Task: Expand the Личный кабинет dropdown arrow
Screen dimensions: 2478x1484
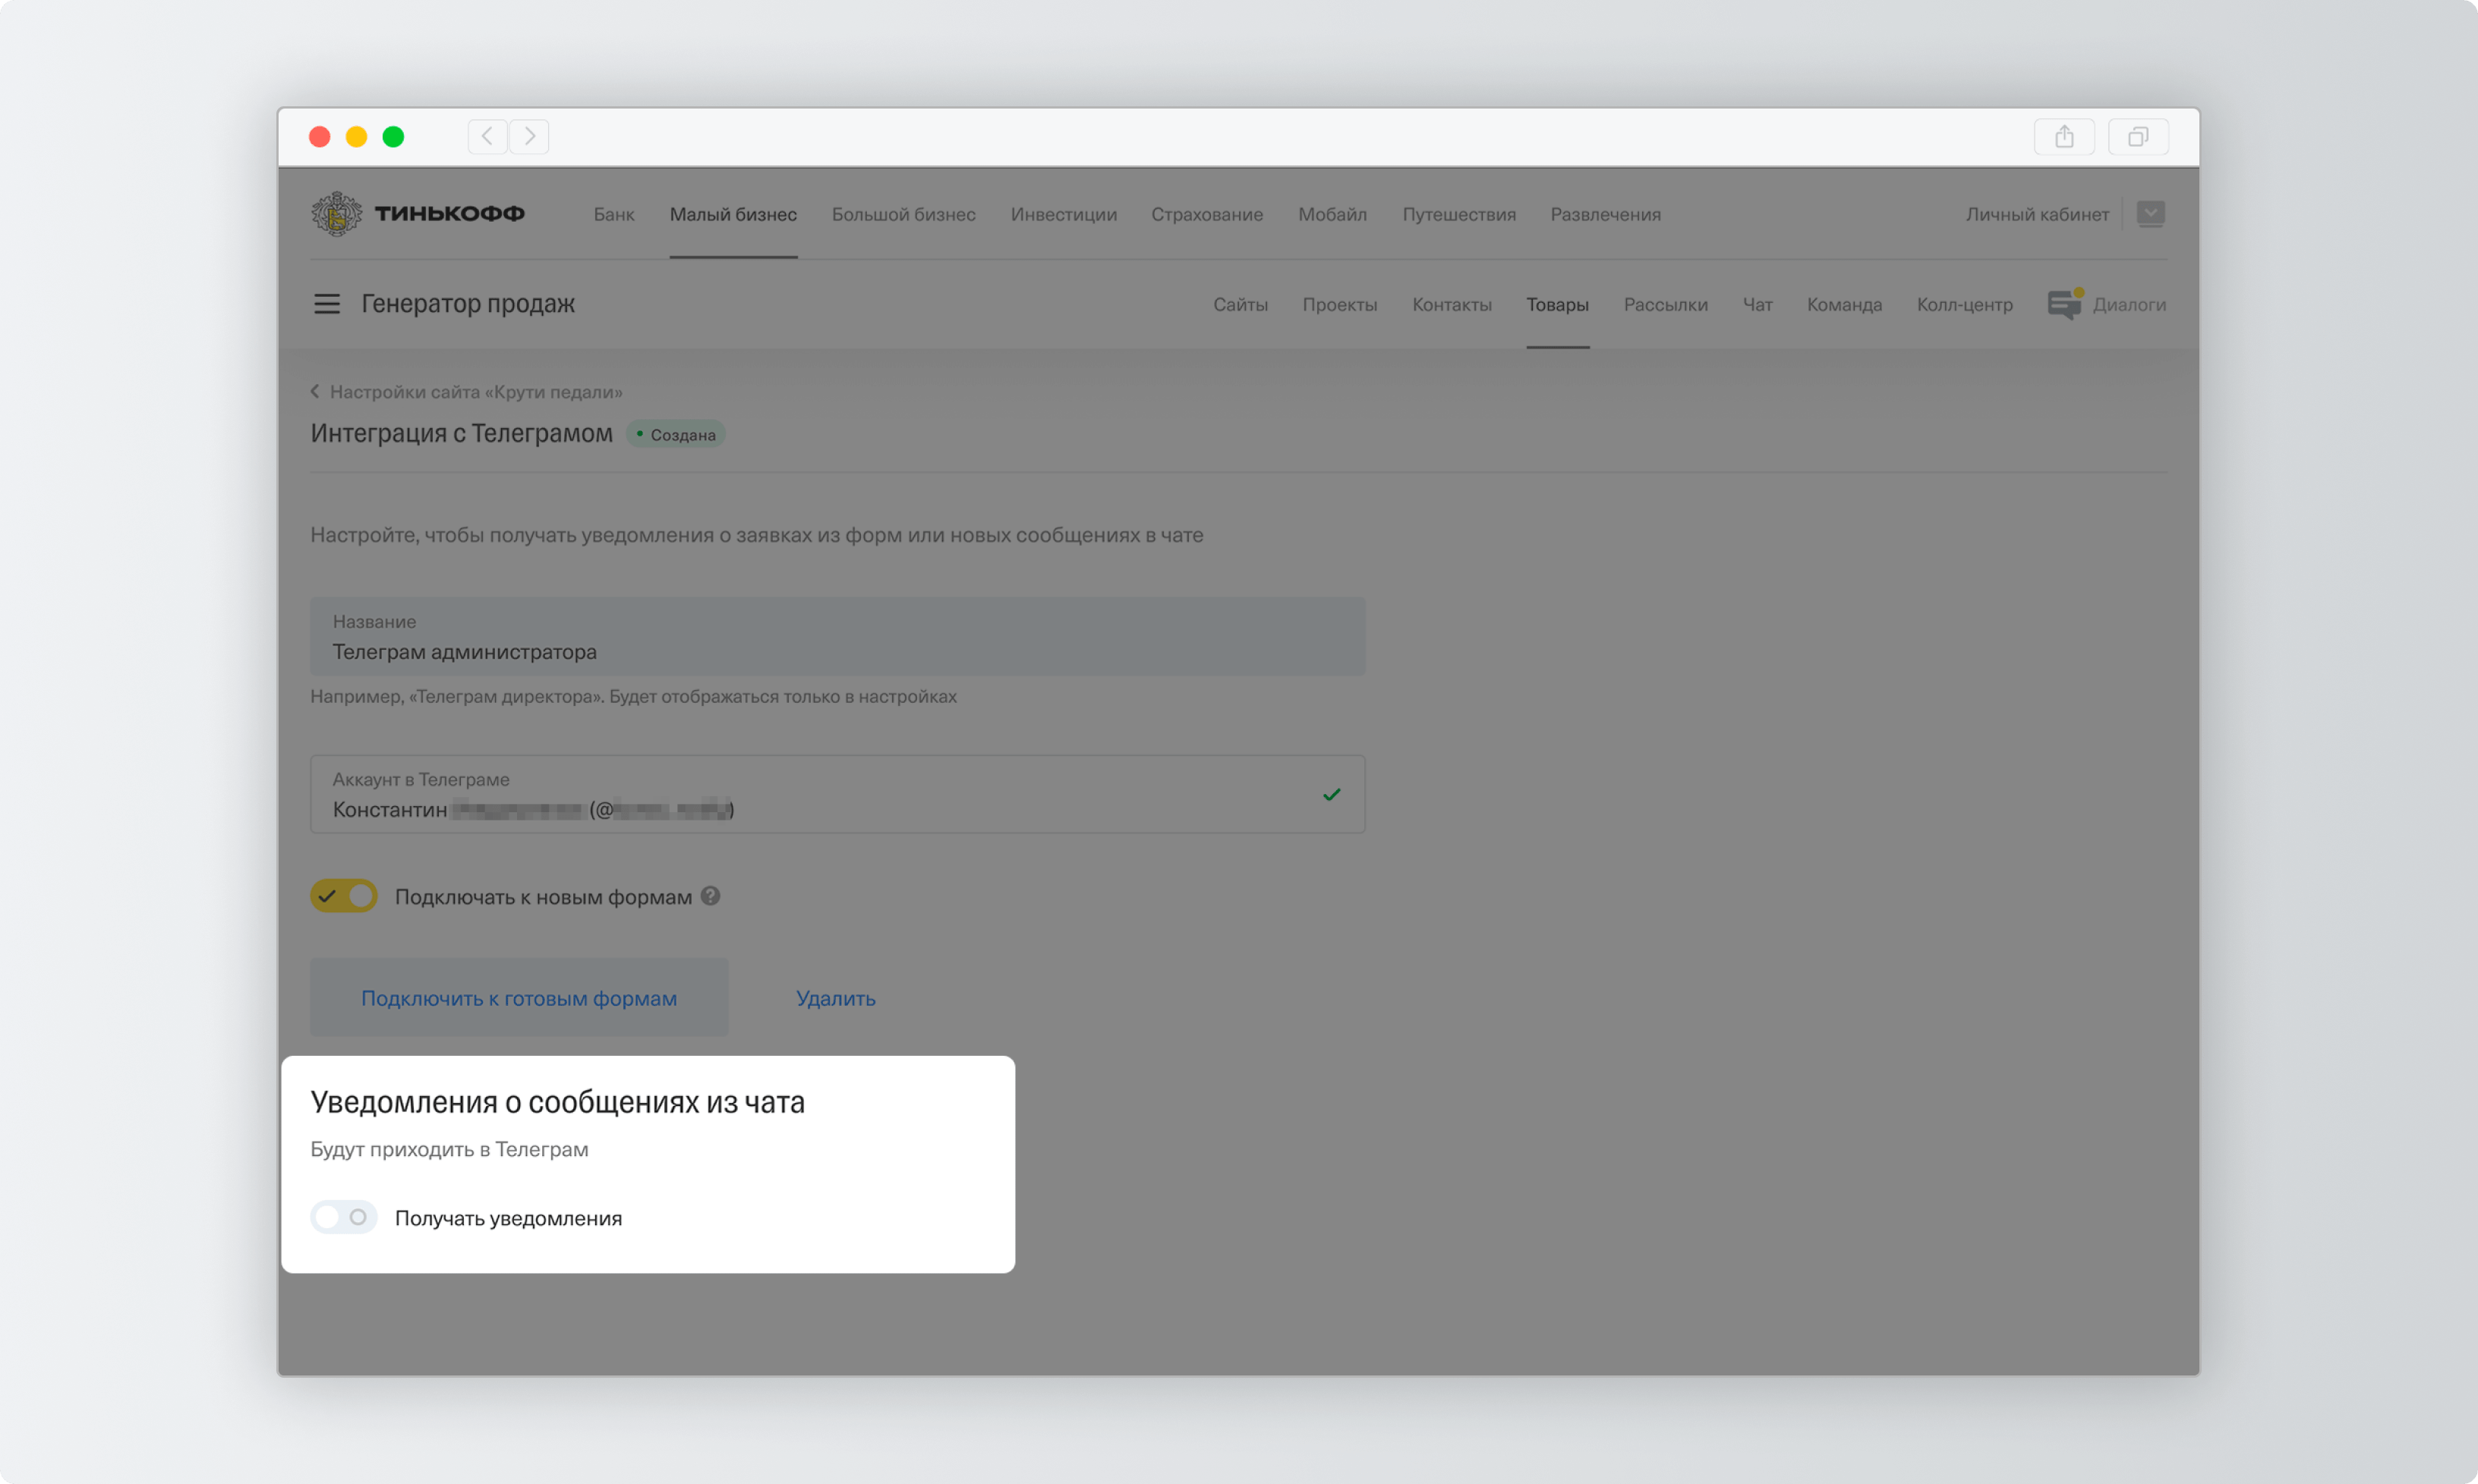Action: point(2150,214)
